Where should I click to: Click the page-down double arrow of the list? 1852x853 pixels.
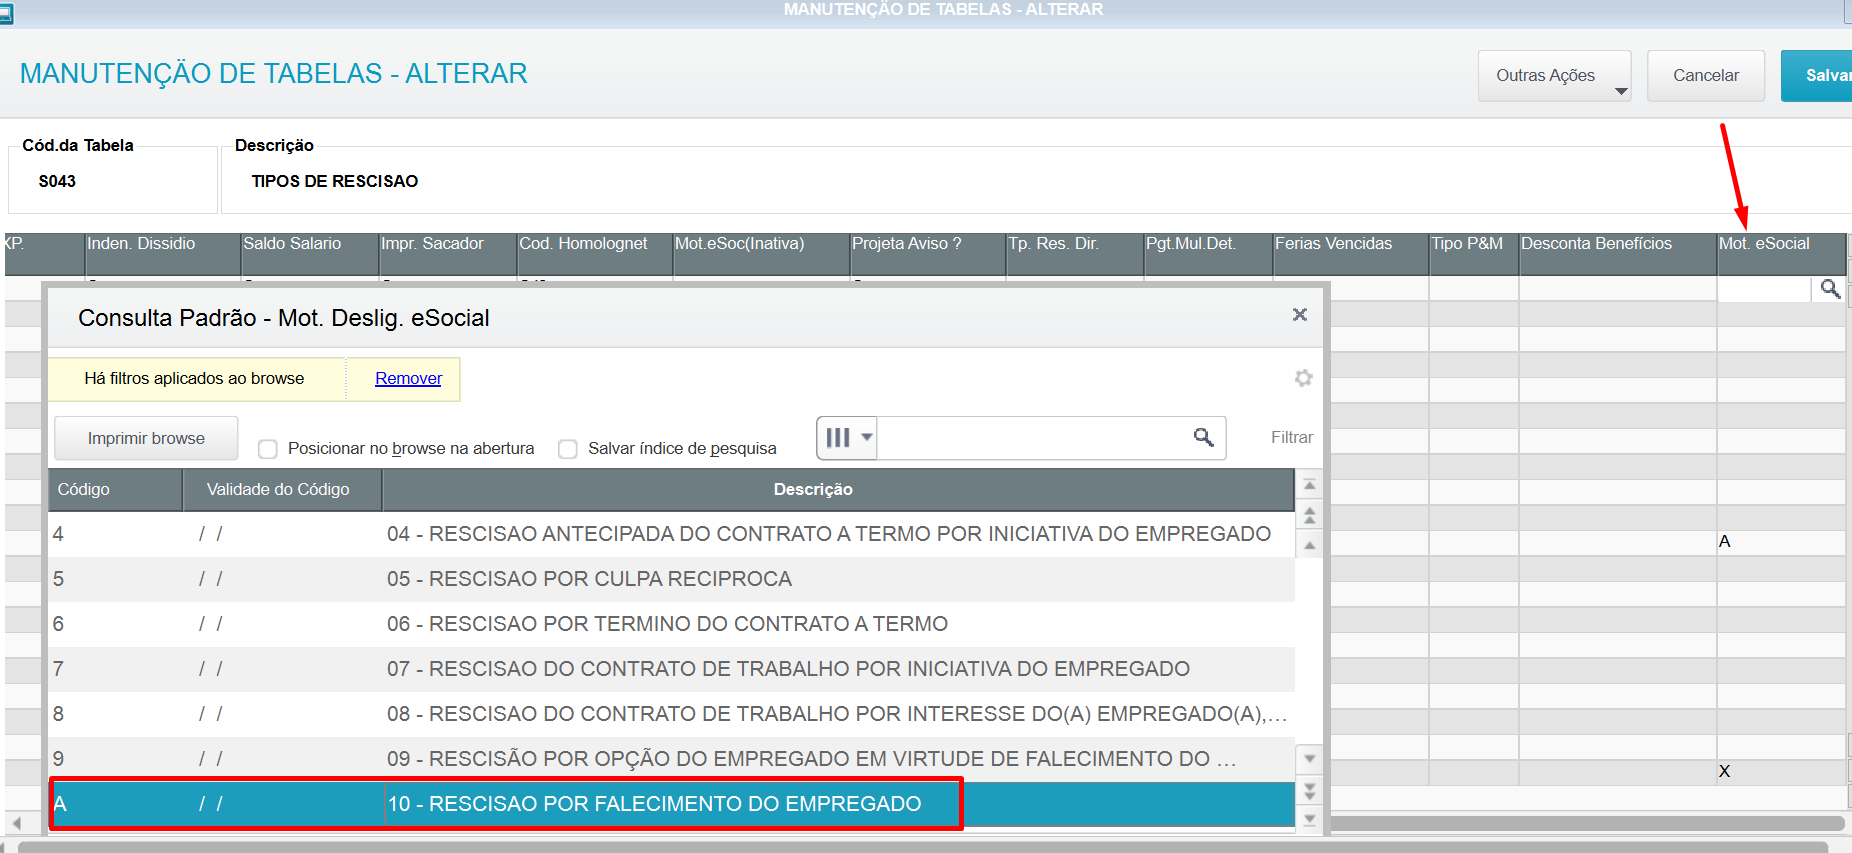[1309, 790]
